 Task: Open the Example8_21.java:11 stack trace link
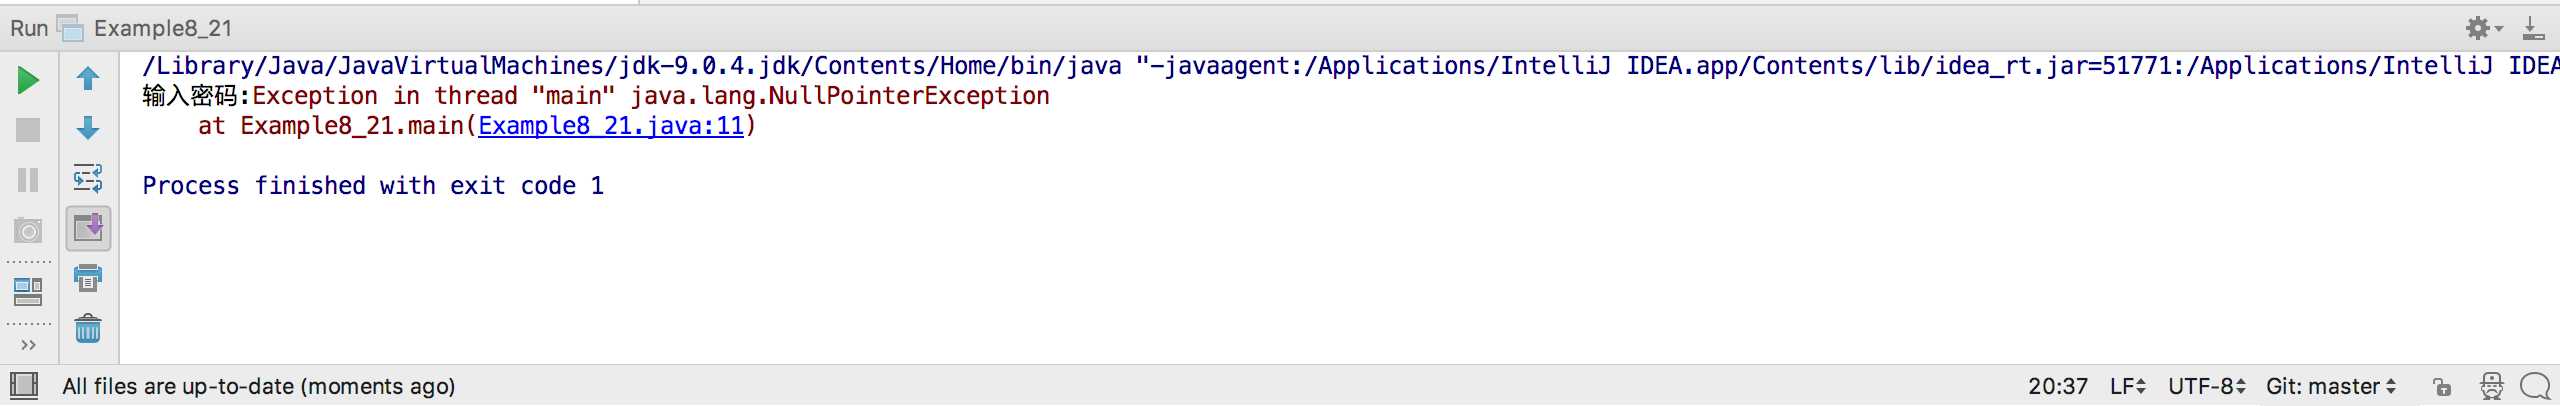pos(611,126)
